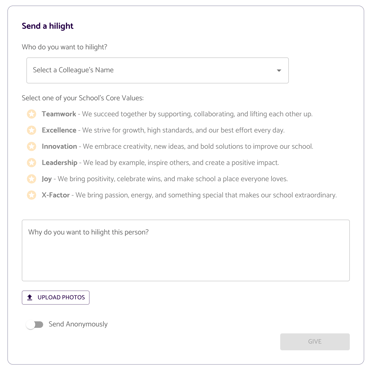
Task: Click the Upload Photos button
Action: click(56, 297)
